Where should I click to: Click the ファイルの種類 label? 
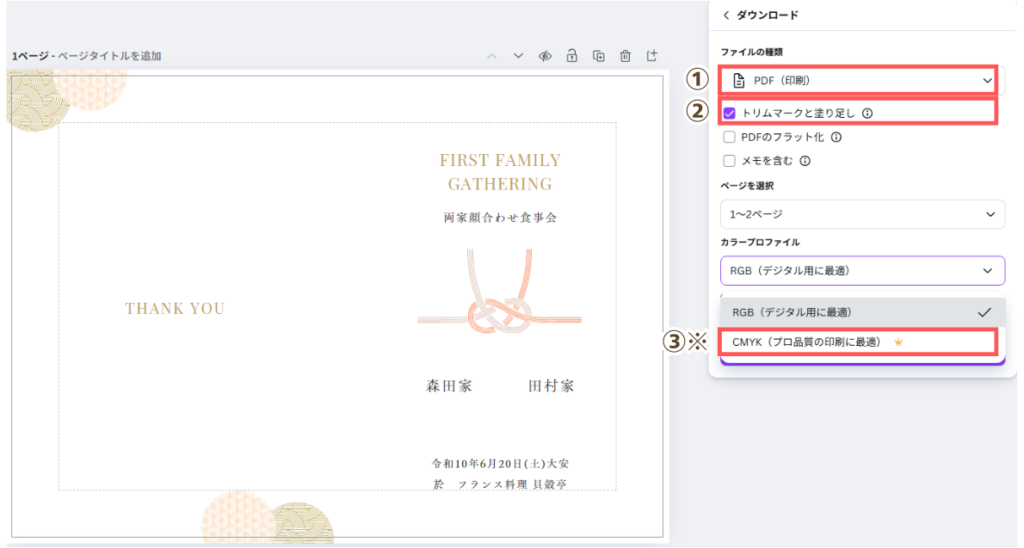click(x=752, y=52)
